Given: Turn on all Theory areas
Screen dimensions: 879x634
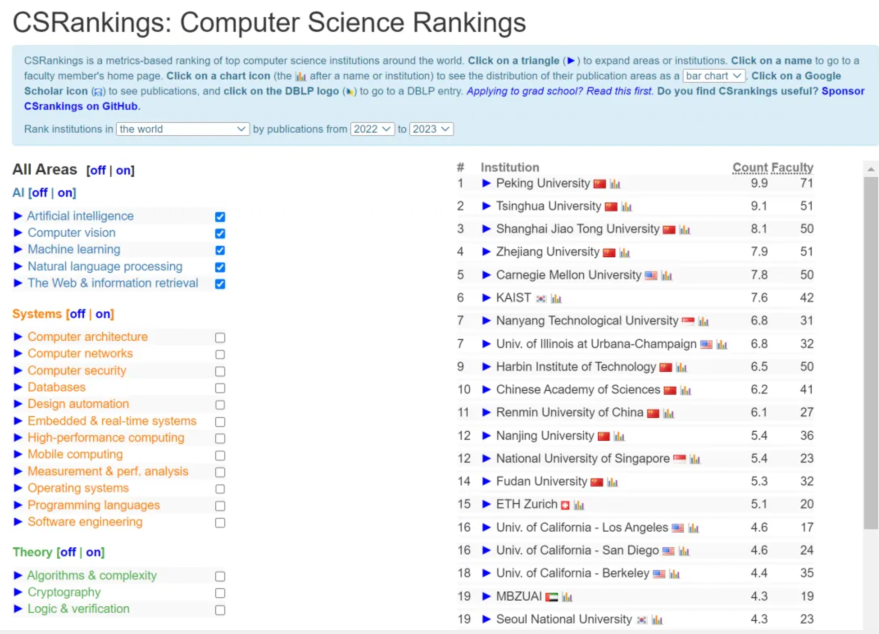Looking at the screenshot, I should coord(94,552).
